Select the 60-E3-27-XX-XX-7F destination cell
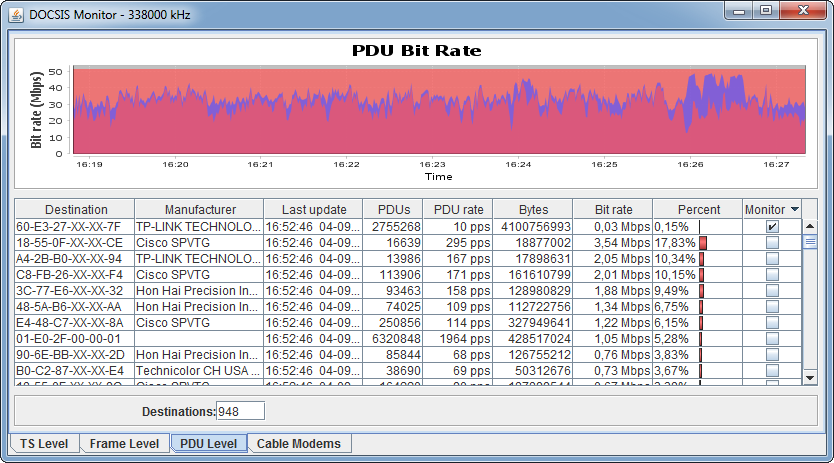 pos(74,227)
